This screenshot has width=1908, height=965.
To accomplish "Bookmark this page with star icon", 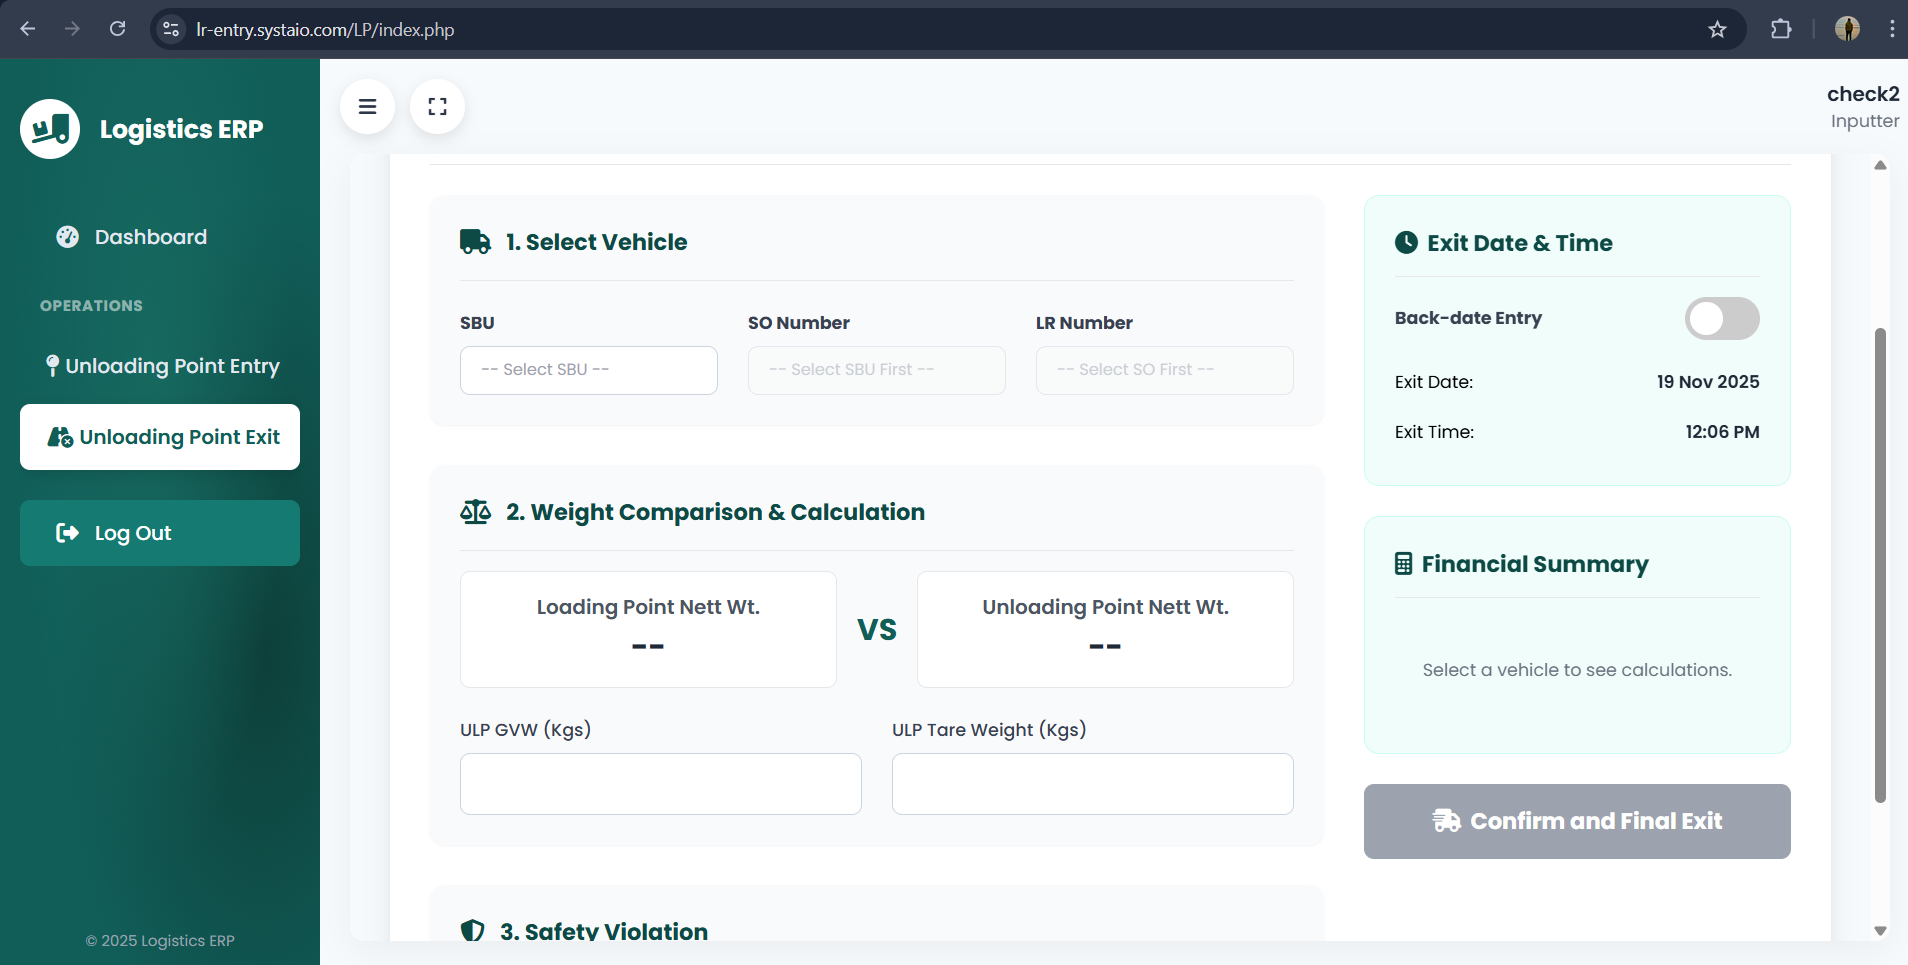I will 1717,29.
